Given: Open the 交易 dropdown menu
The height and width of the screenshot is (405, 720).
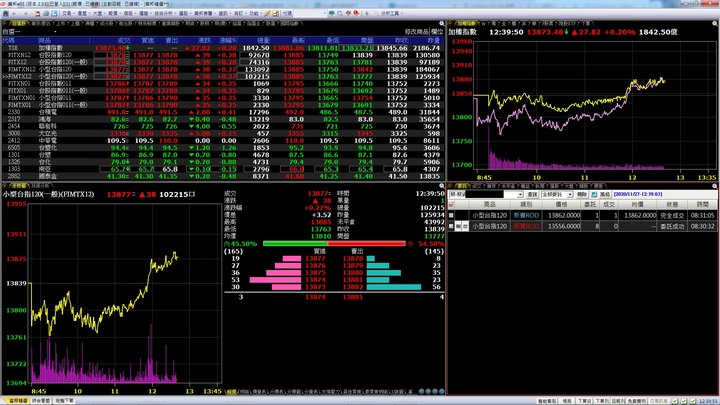Looking at the screenshot, I should [69, 13].
